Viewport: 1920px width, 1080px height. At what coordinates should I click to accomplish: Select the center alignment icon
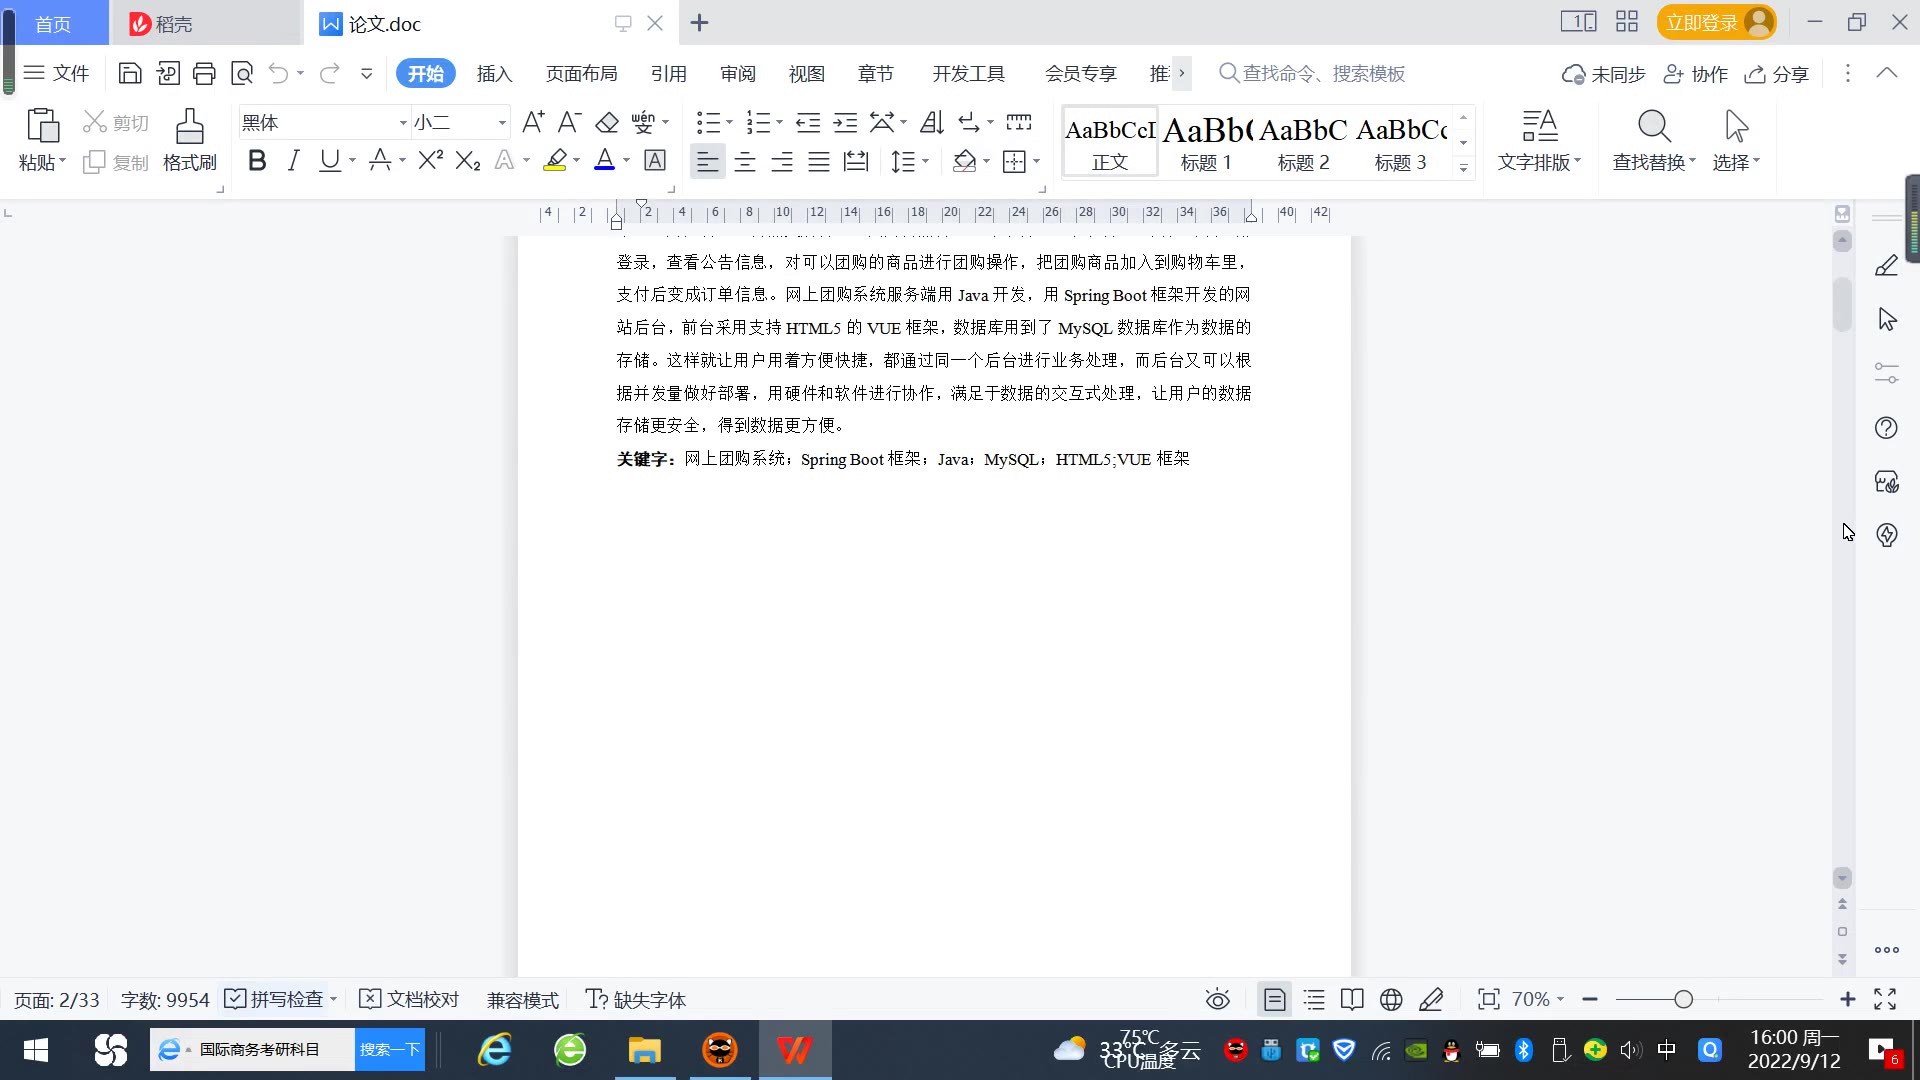(745, 162)
